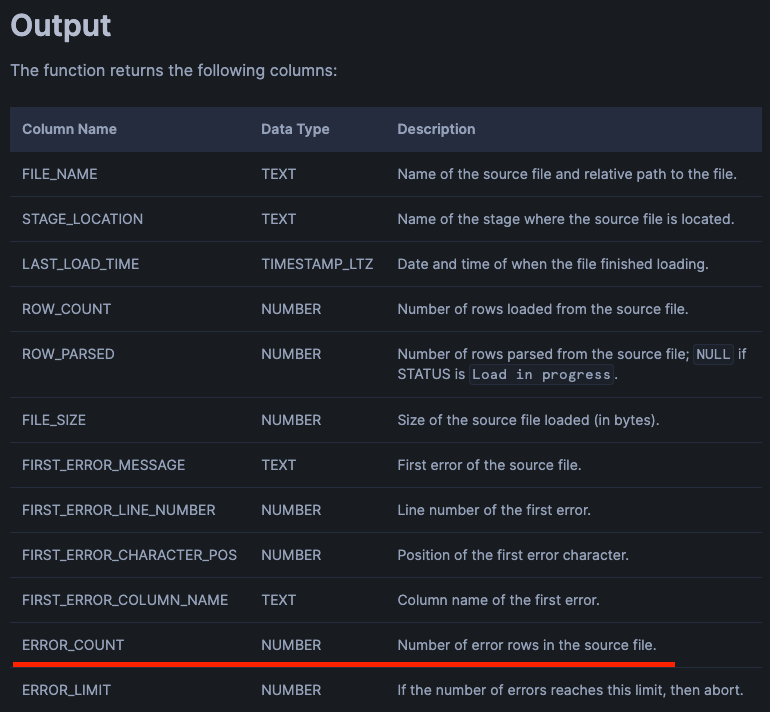Screen dimensions: 770x712
Task: Click the "Load in progress" code snippet
Action: tap(541, 375)
